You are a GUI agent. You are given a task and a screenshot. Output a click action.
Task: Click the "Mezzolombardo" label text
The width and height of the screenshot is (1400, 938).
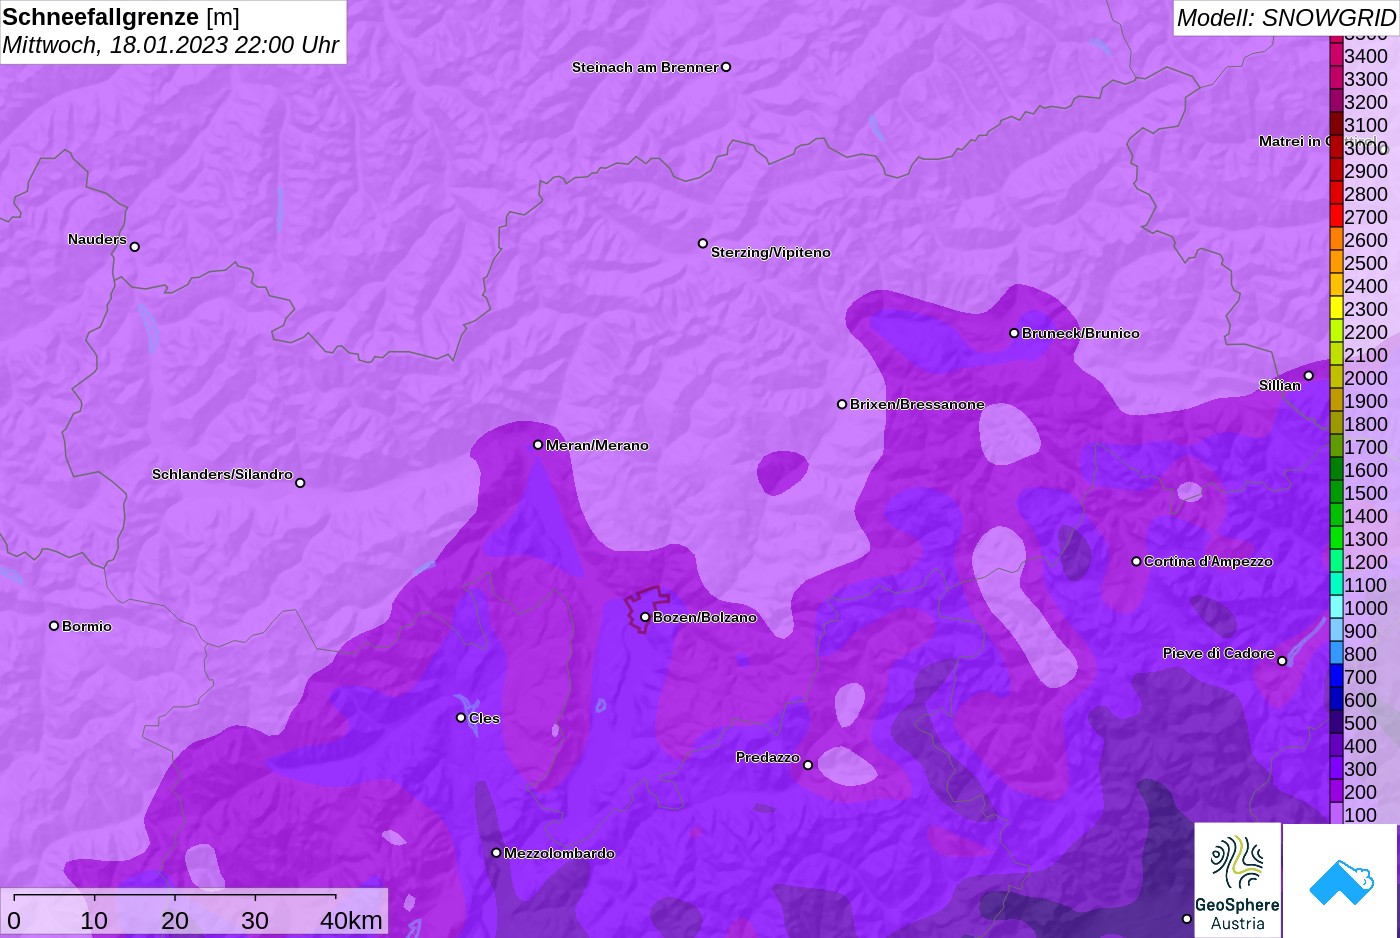click(x=559, y=853)
